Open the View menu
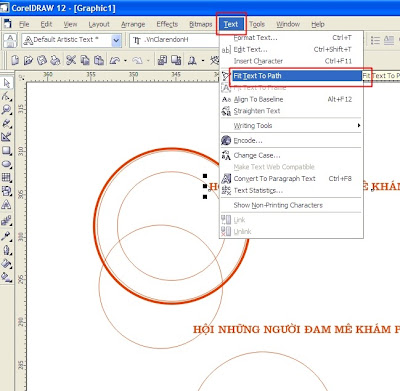The image size is (400, 391). click(x=70, y=24)
